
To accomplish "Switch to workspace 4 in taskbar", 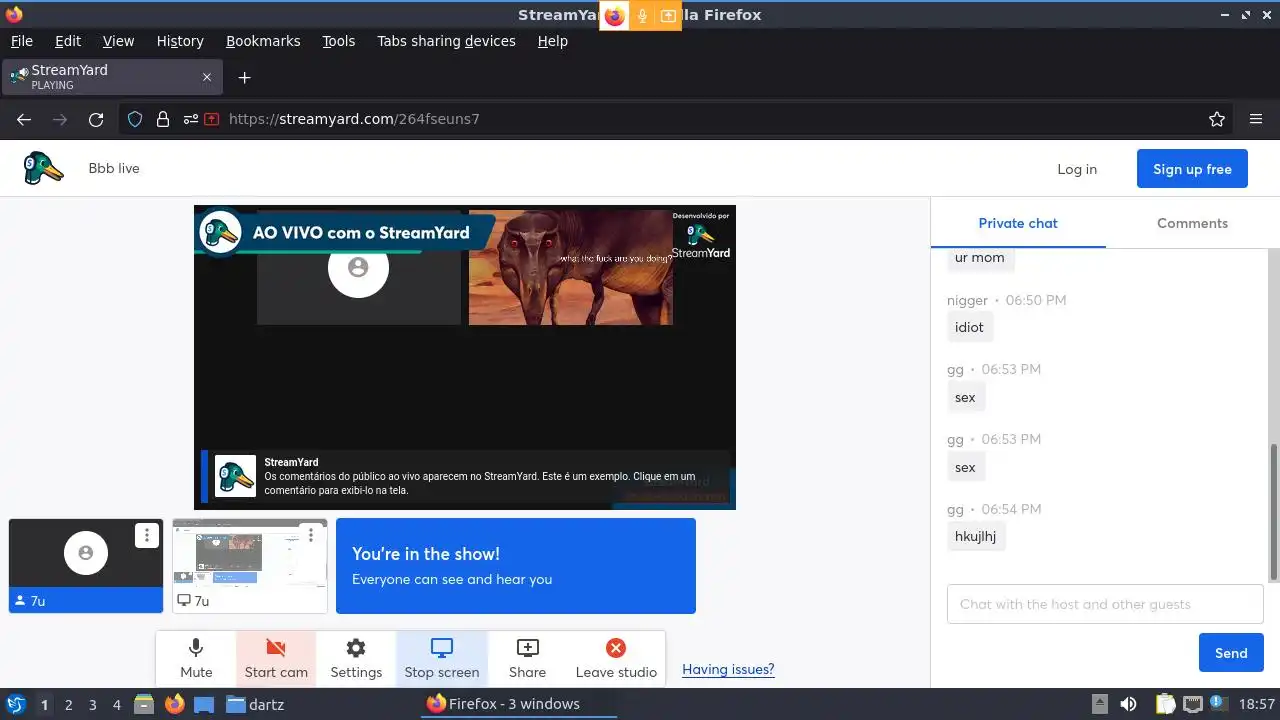I will tap(116, 705).
